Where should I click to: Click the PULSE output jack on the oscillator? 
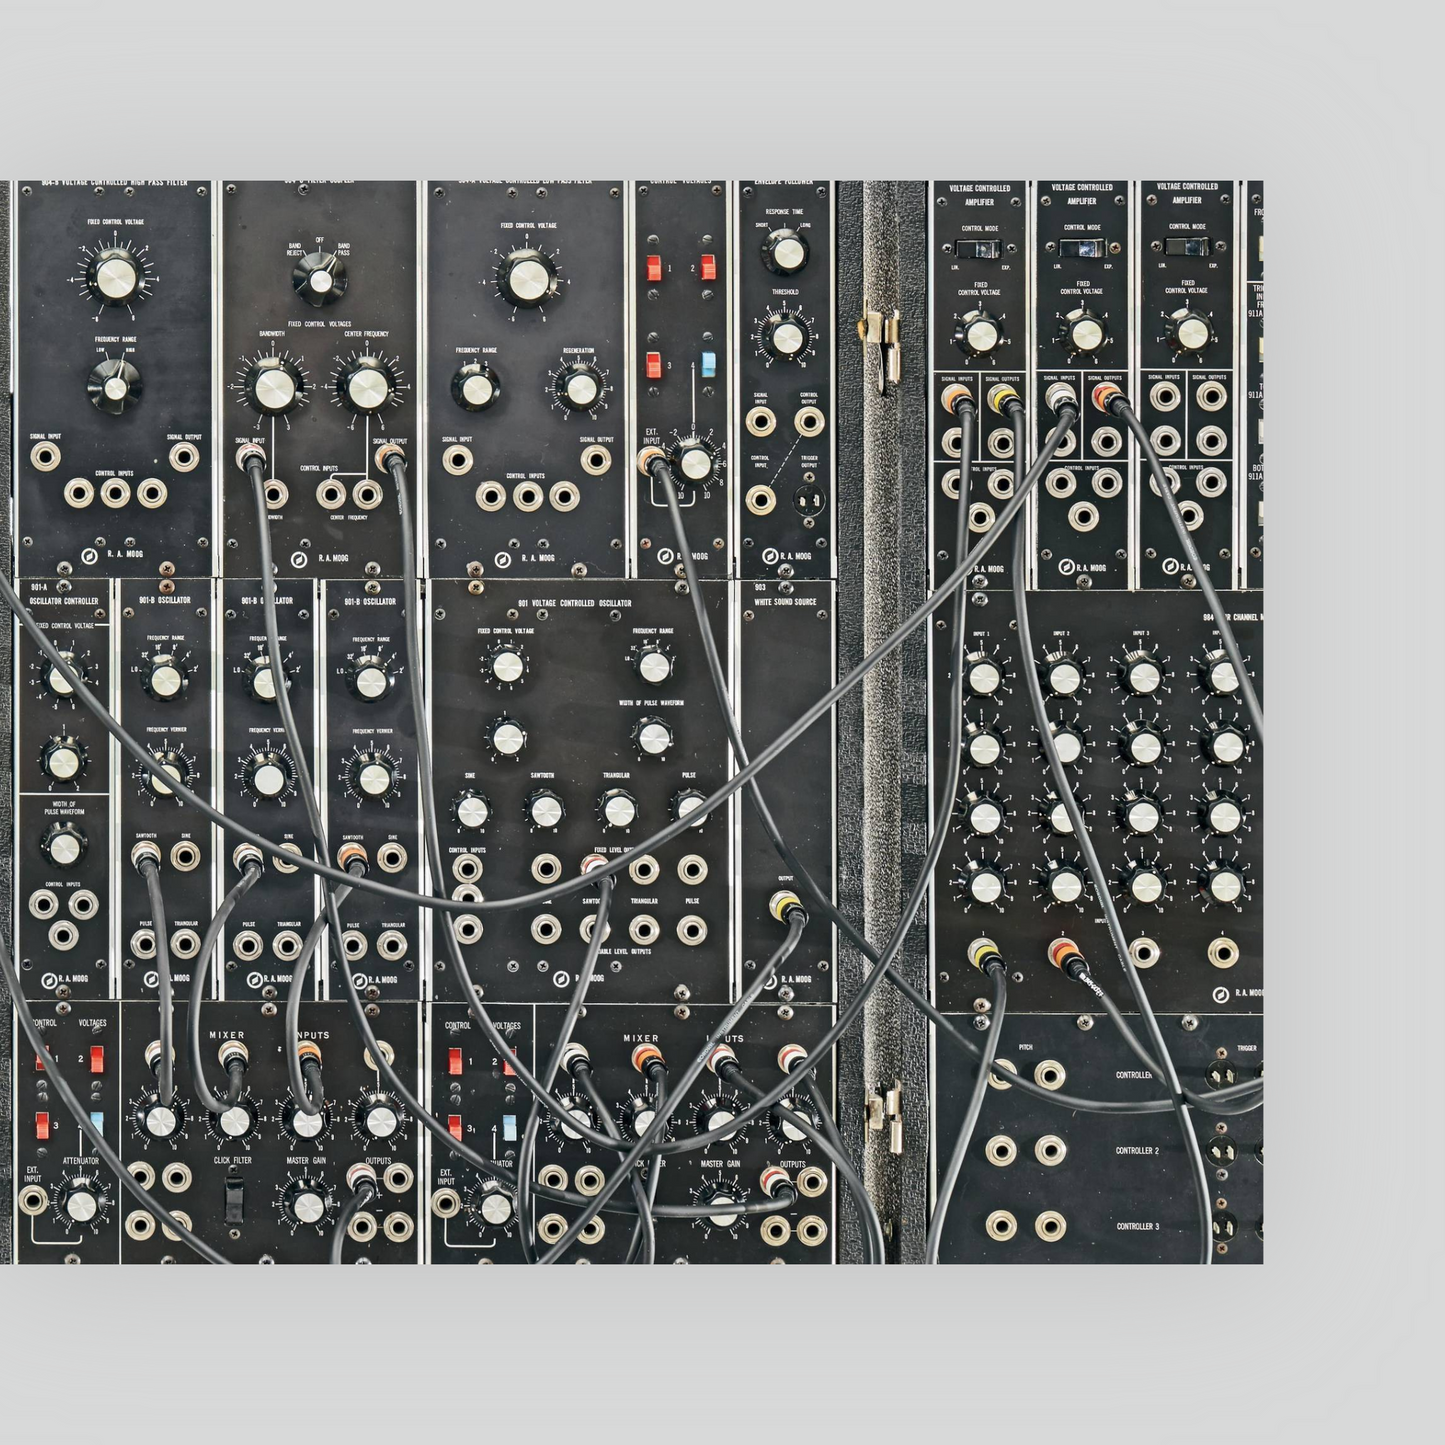pyautogui.click(x=693, y=868)
